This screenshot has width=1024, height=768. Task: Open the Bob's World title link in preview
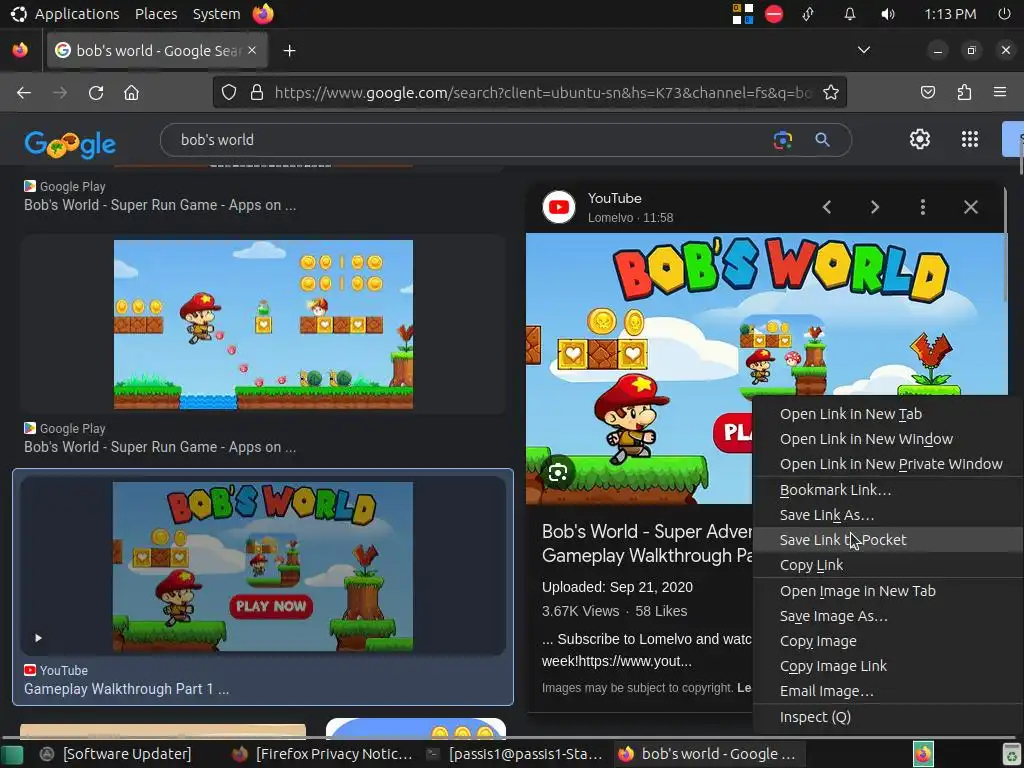point(647,543)
